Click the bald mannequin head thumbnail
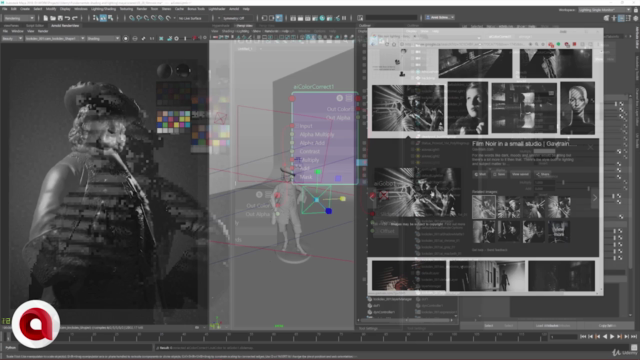The image size is (640, 360). [x=577, y=108]
